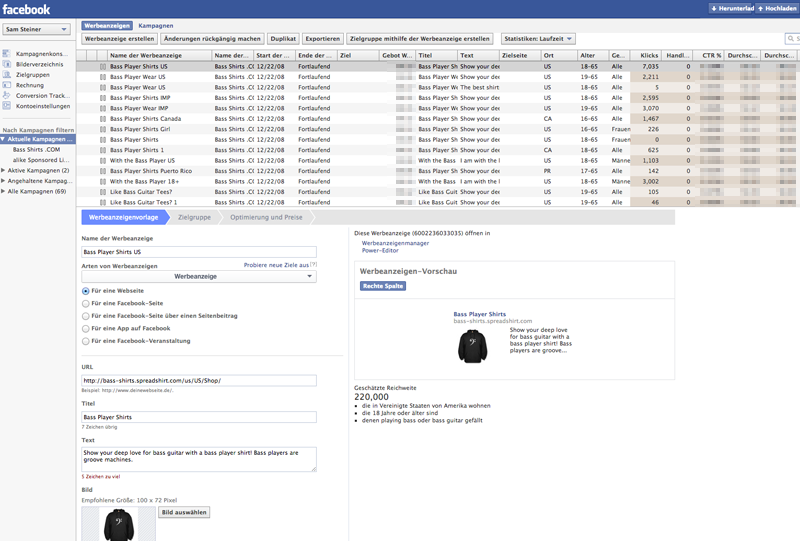
Task: Click the Rechnung sidebar icon
Action: coord(6,85)
